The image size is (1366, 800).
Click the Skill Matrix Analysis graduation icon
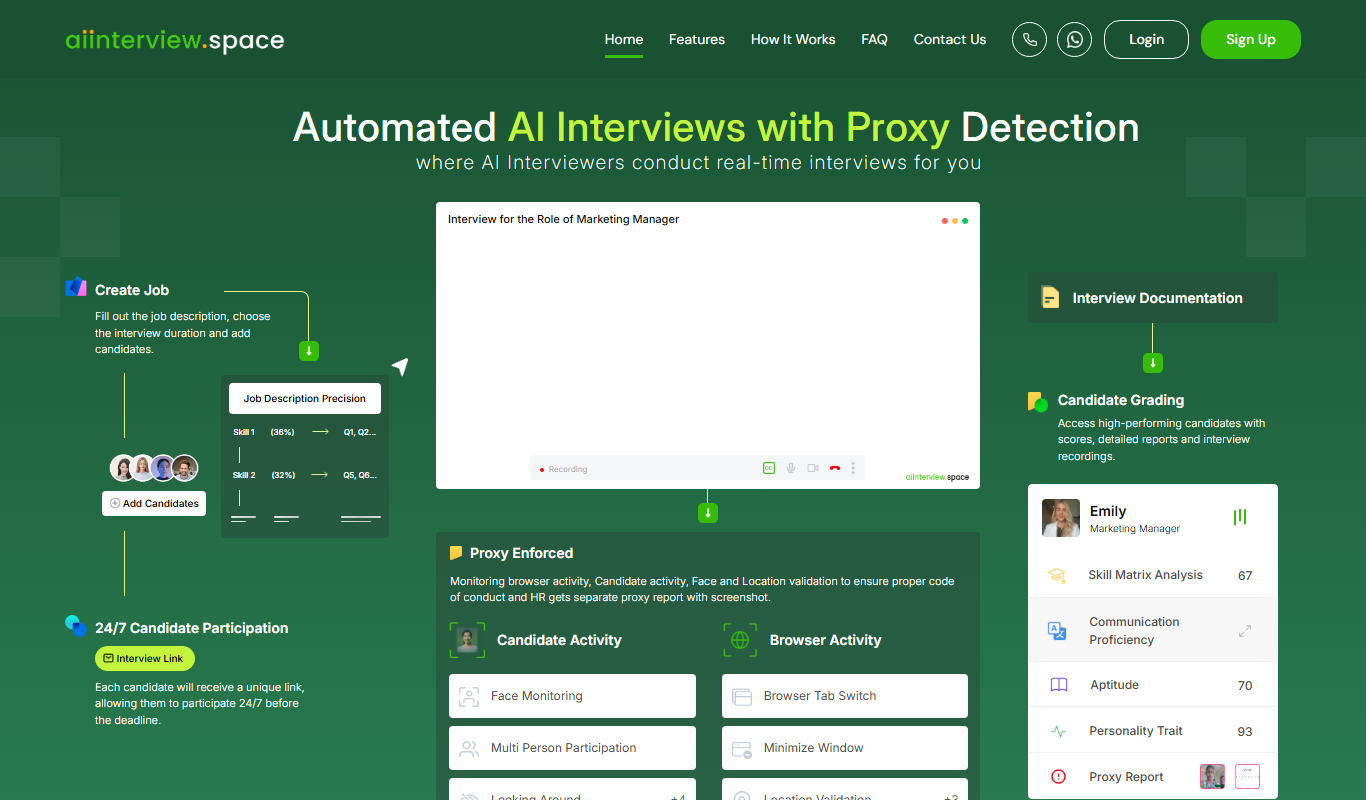coord(1057,575)
